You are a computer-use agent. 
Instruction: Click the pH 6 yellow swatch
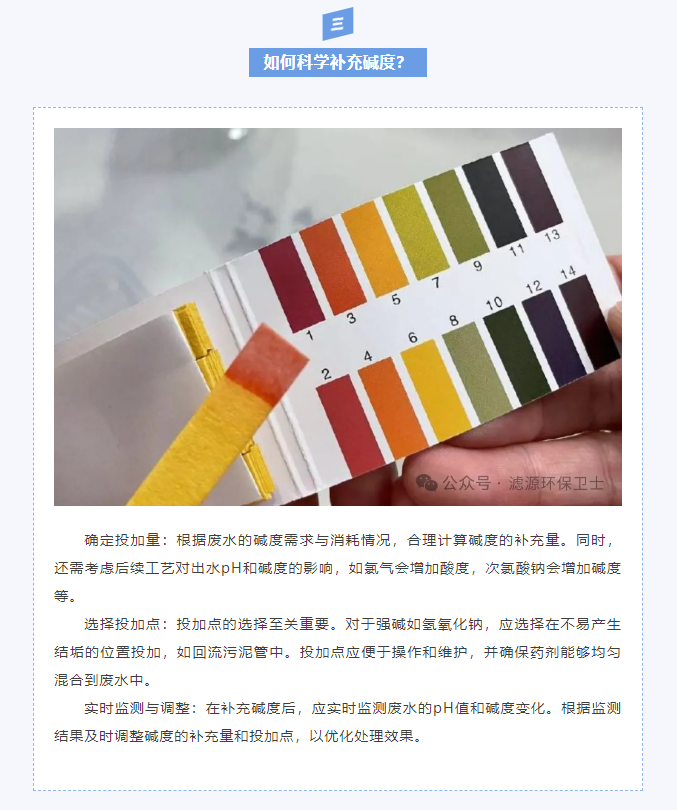pos(436,391)
